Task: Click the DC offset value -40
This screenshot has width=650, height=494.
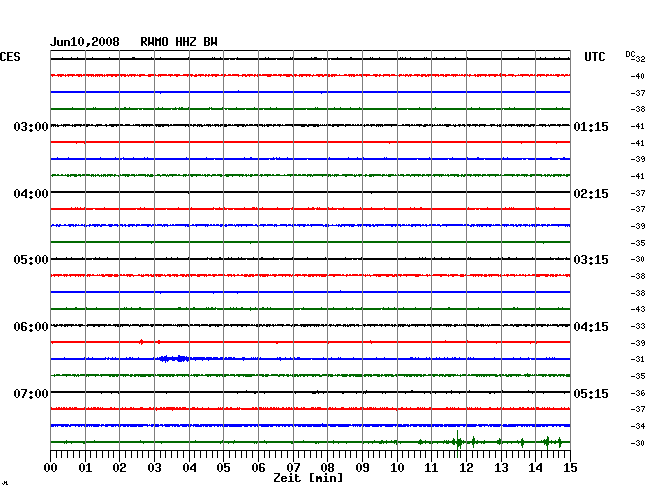Action: click(x=638, y=76)
